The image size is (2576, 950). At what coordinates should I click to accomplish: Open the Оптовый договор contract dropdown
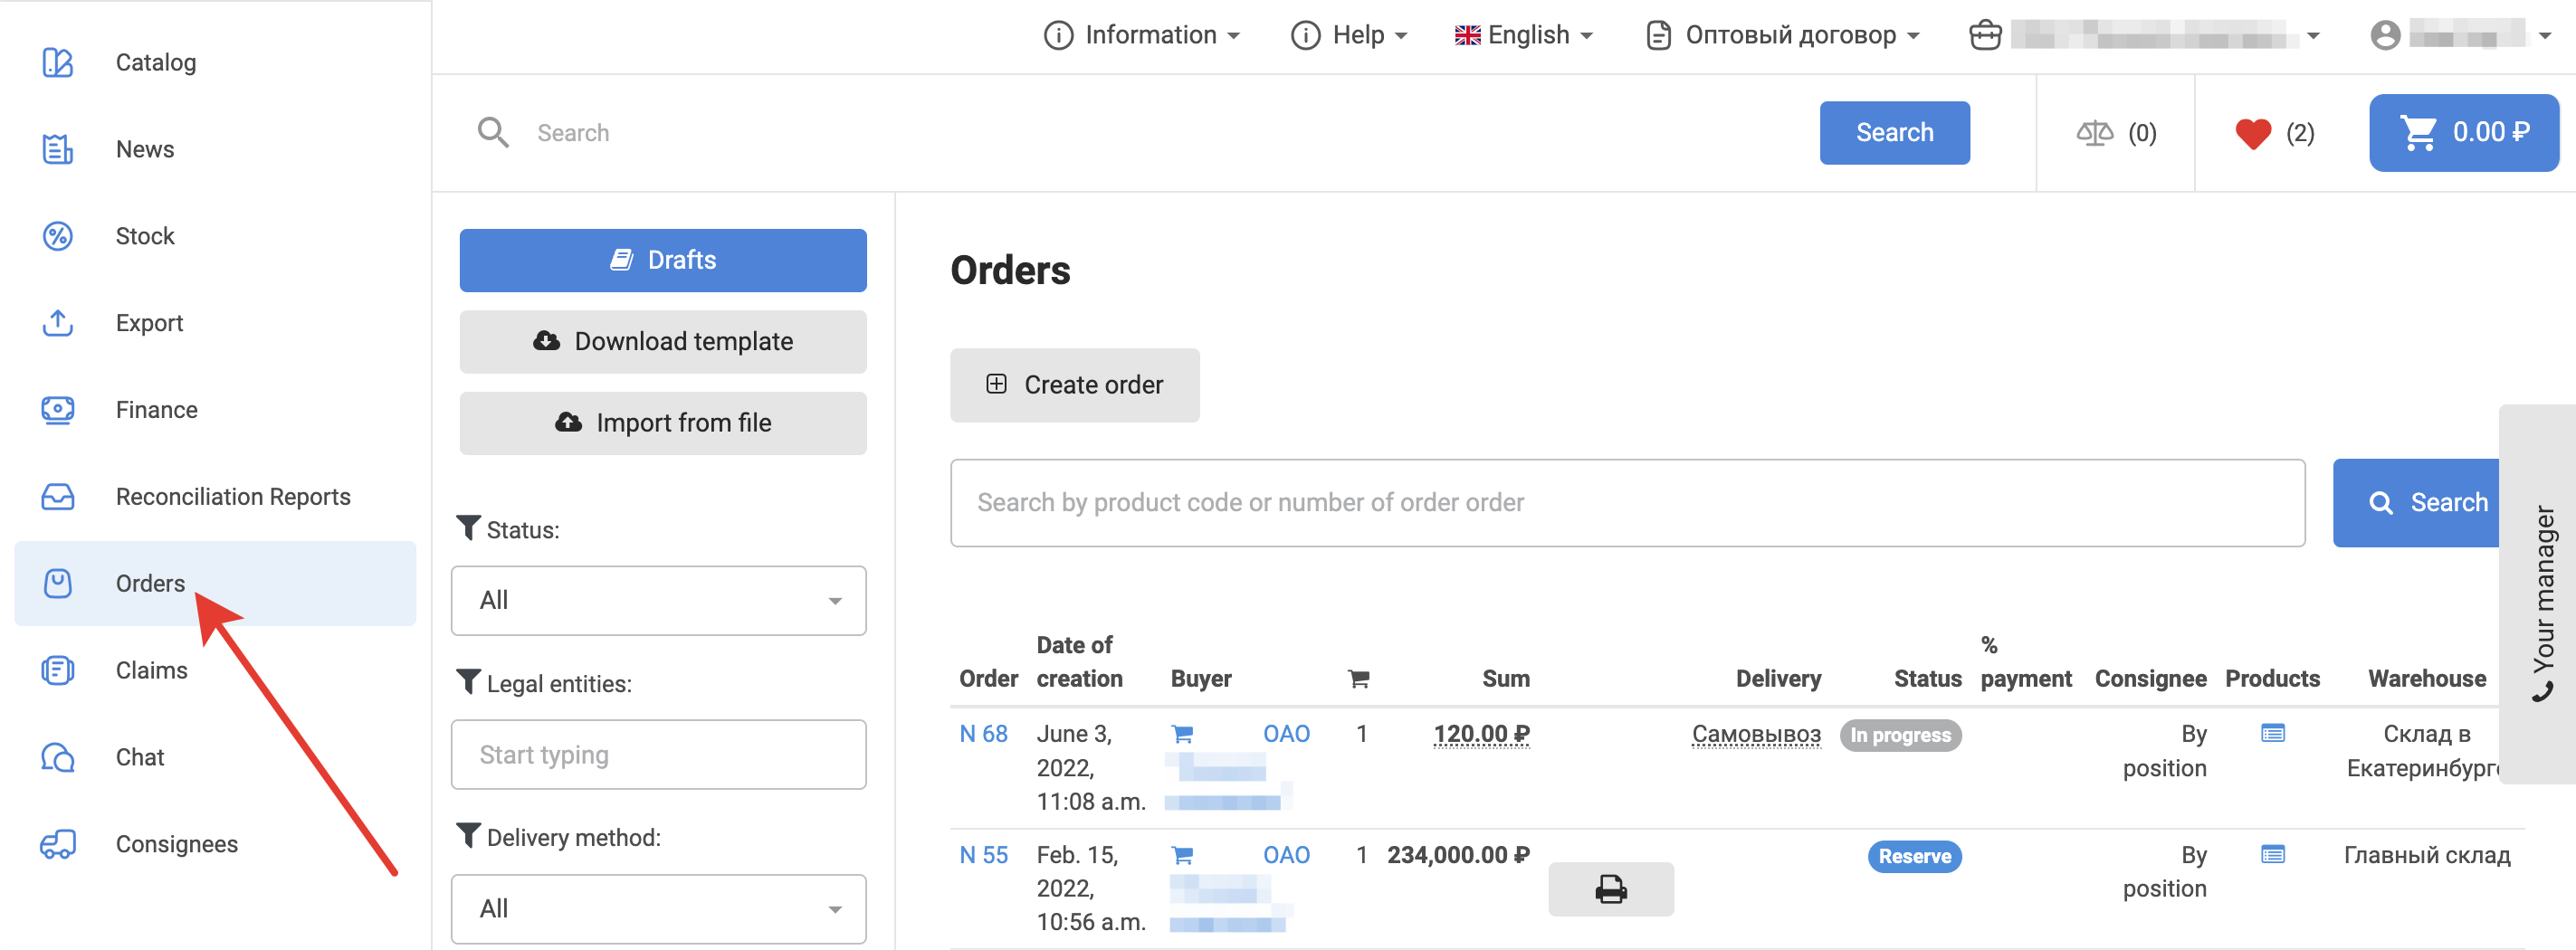[1783, 35]
